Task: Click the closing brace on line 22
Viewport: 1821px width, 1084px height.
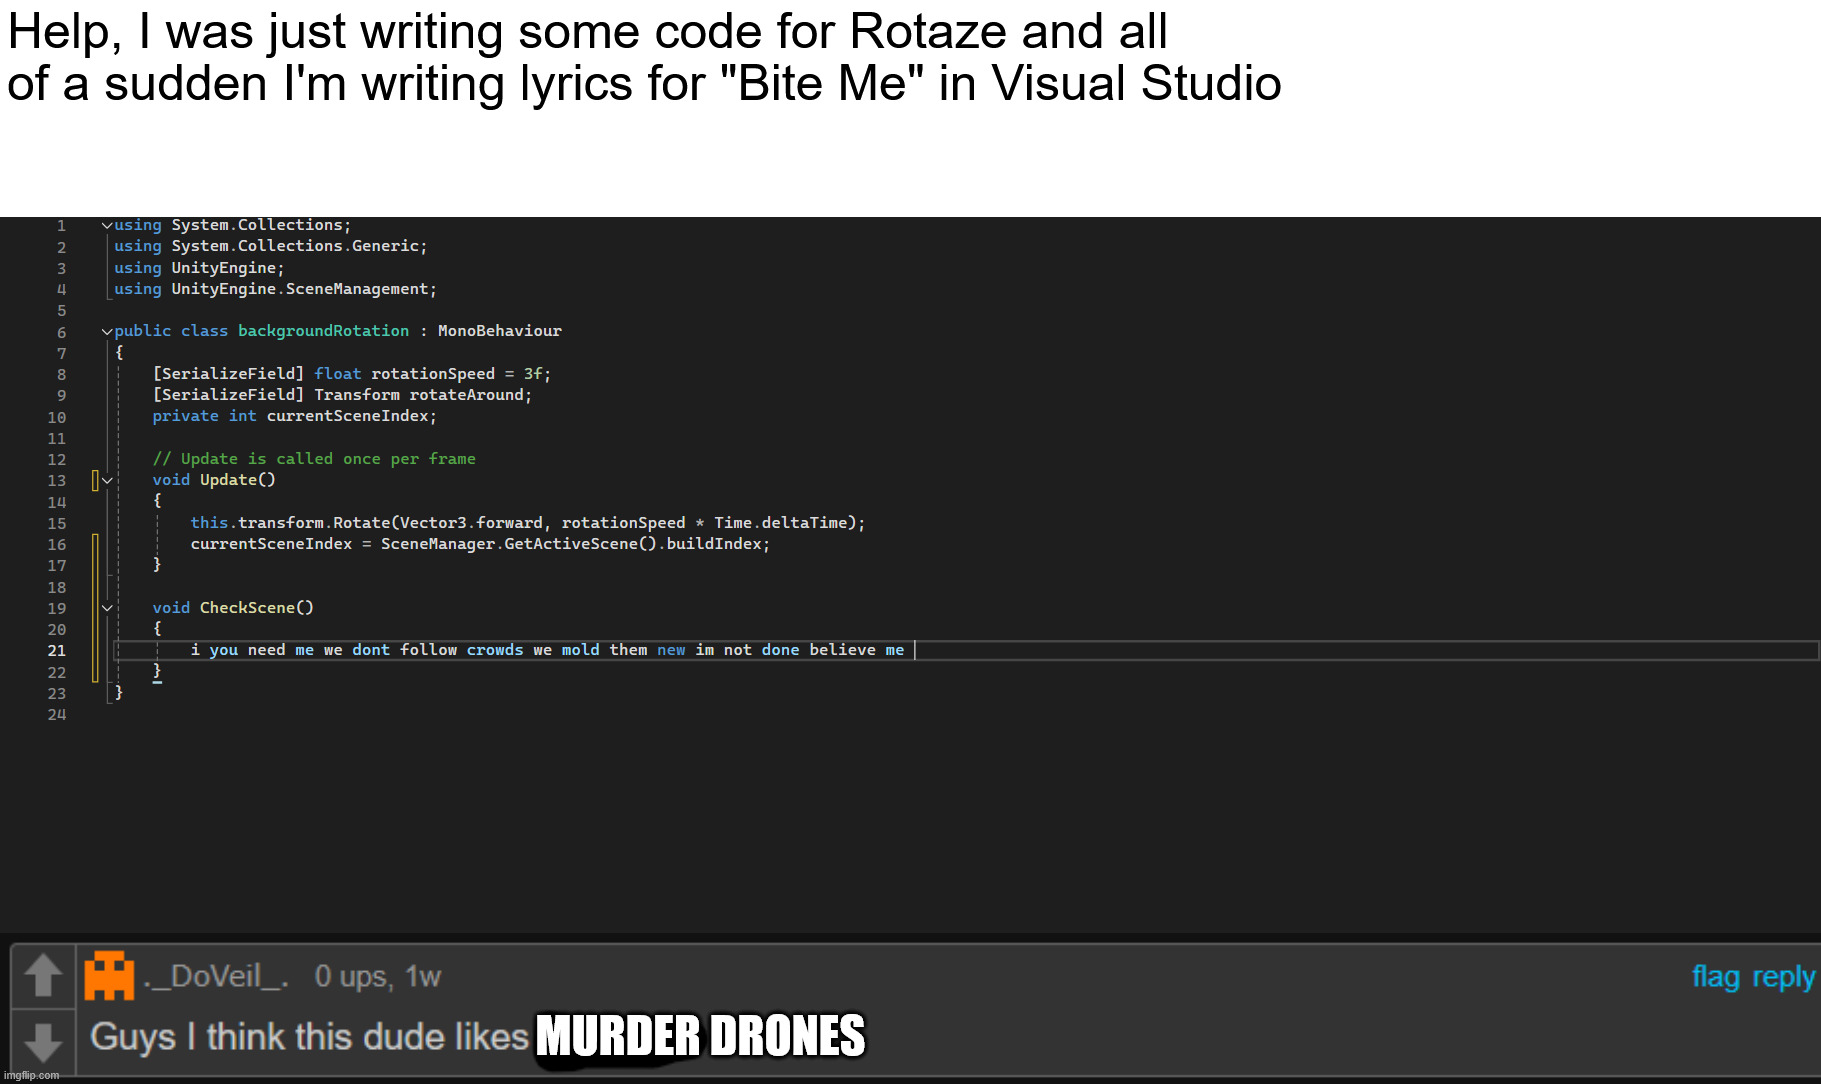Action: [x=157, y=671]
